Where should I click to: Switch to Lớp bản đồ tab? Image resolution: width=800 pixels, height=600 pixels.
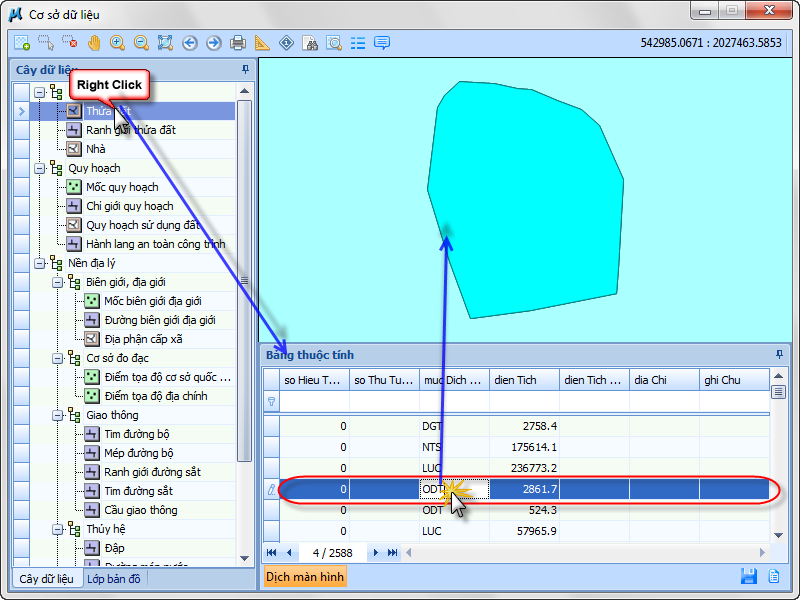(x=114, y=579)
